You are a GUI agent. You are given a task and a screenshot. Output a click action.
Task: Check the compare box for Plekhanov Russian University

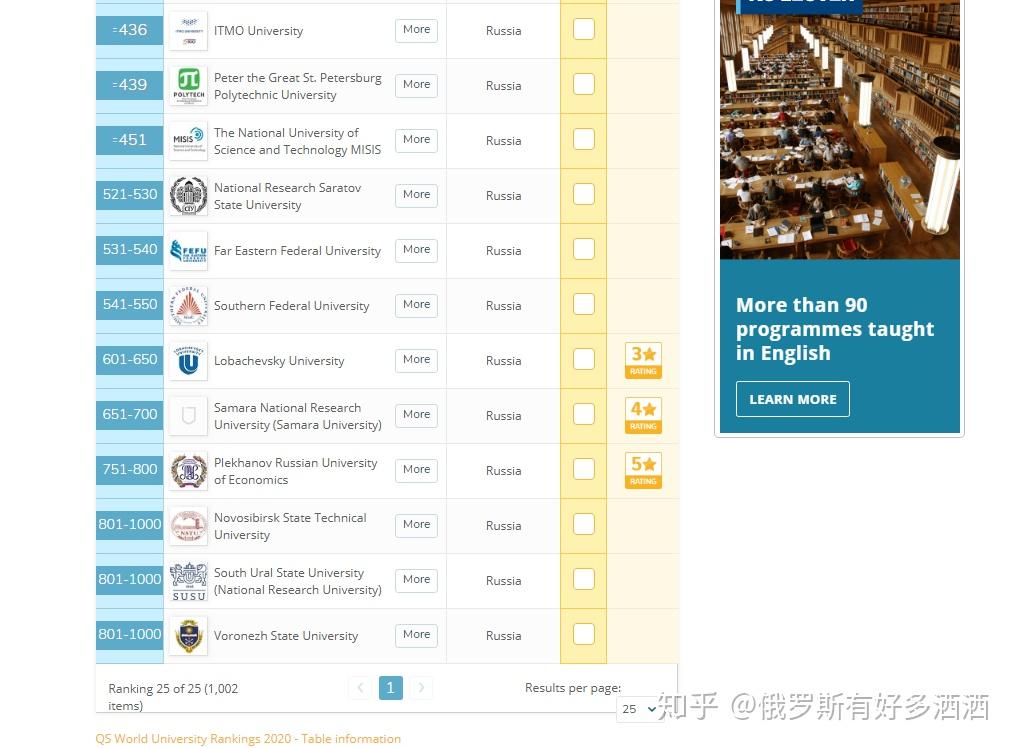tap(584, 469)
